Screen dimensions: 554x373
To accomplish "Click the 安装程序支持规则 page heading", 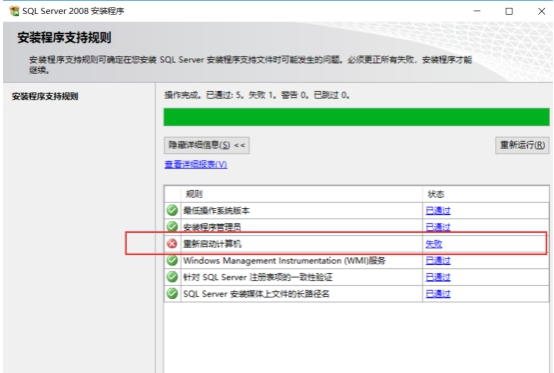I will pos(64,37).
